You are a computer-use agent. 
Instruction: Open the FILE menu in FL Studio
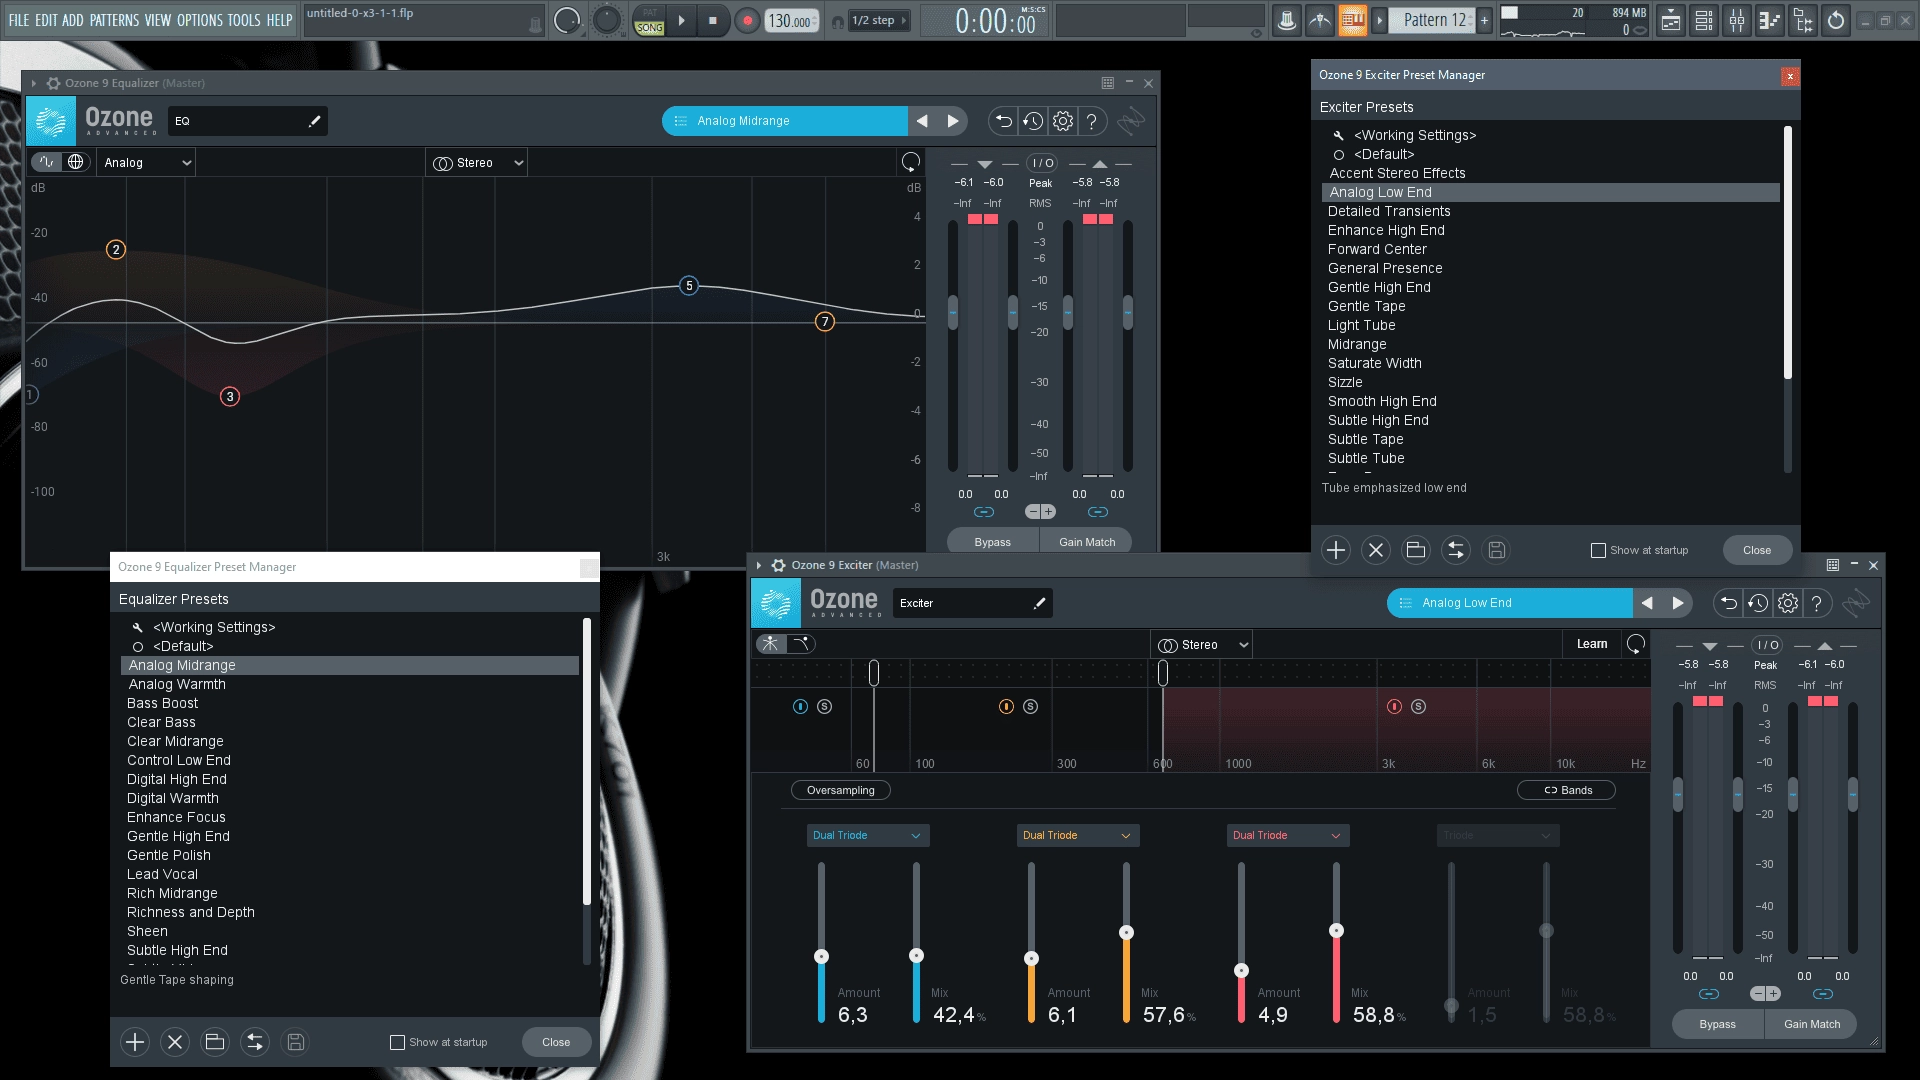tap(19, 20)
